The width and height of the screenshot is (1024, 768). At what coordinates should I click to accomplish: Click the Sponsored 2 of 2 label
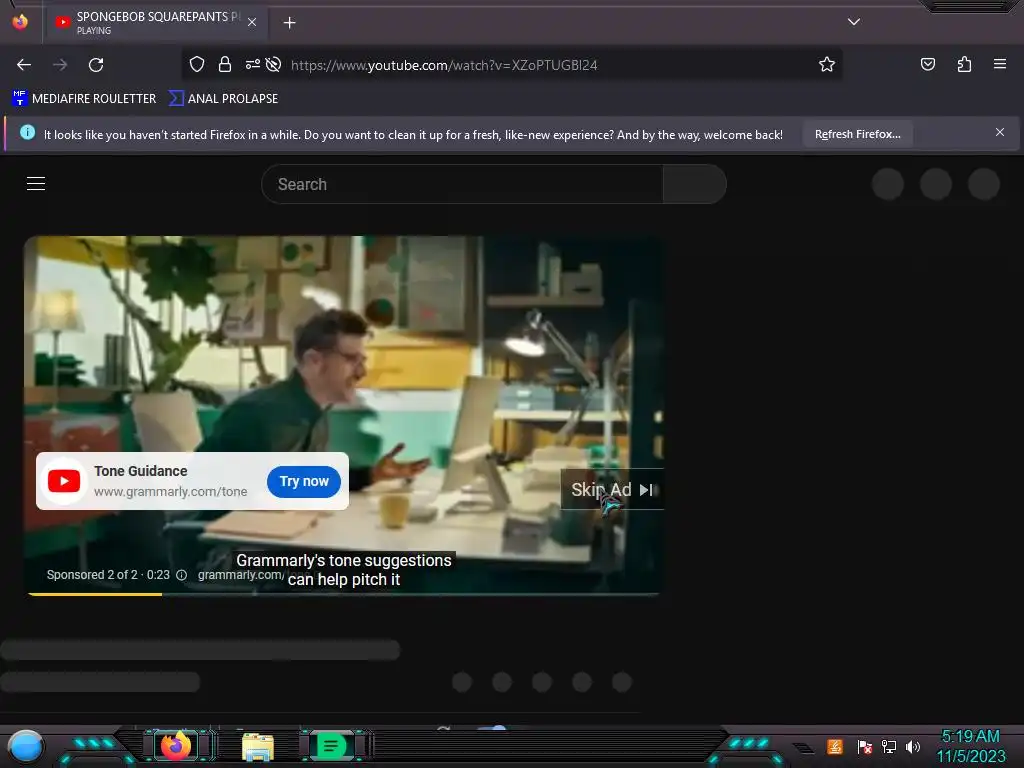(92, 575)
